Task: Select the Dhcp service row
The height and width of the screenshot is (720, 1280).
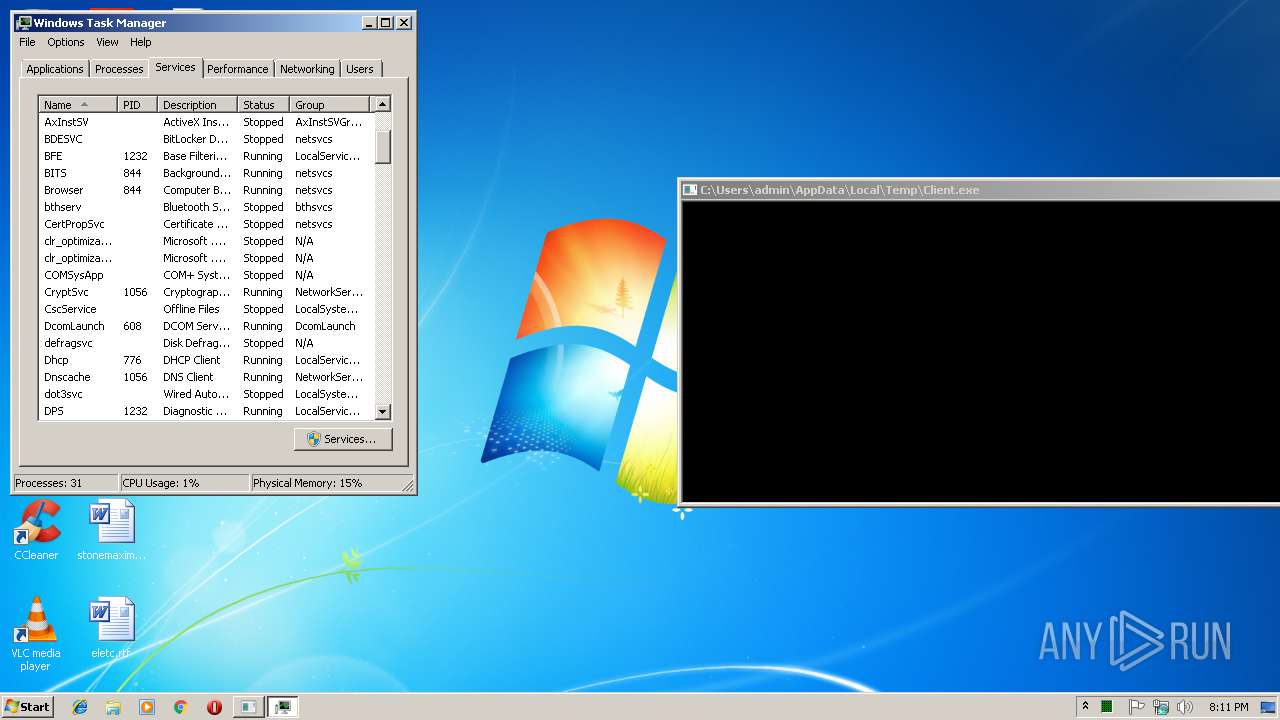Action: 206,360
